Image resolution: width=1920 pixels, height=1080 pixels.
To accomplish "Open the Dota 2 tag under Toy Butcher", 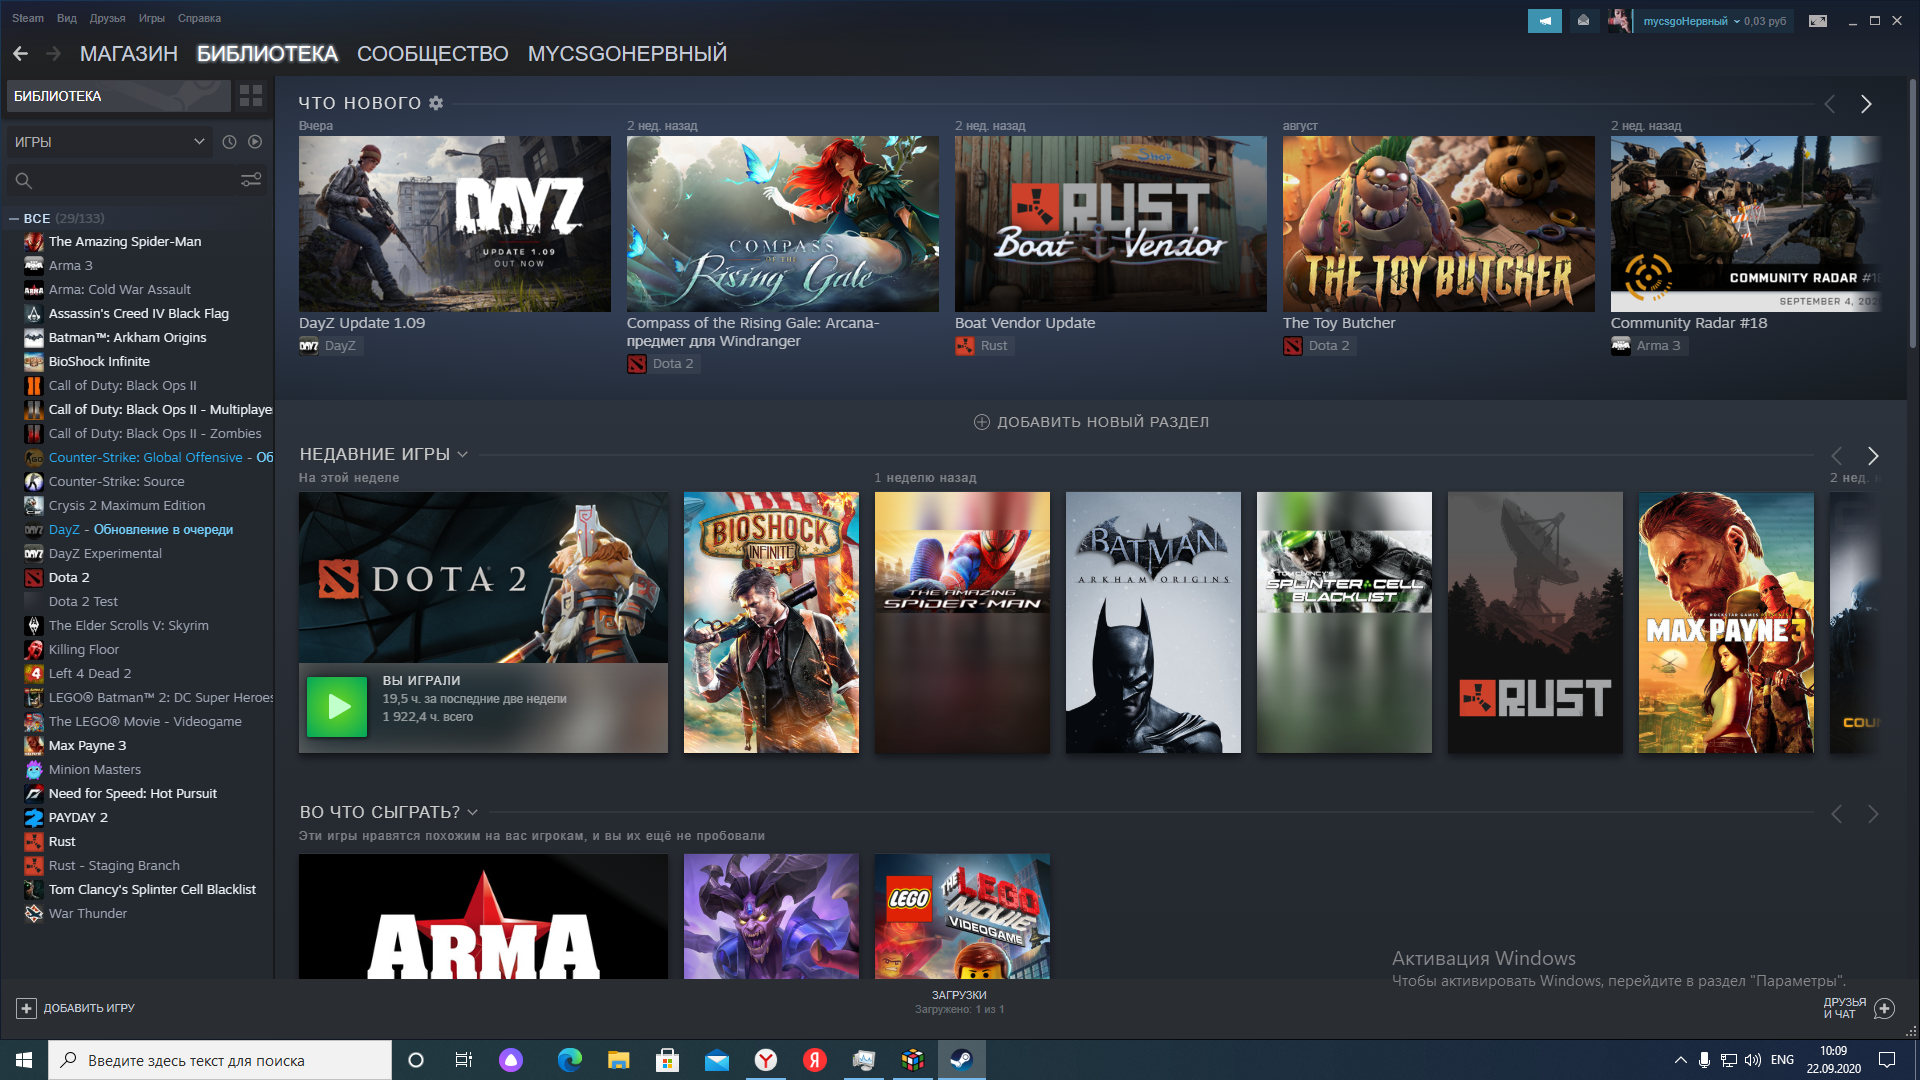I will coord(1319,346).
